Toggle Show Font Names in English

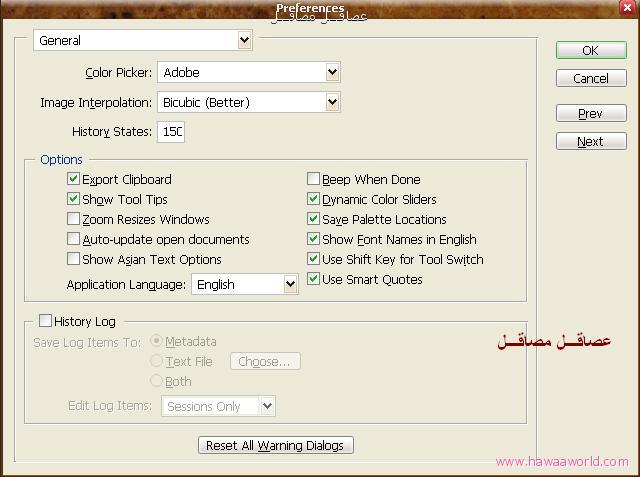click(x=313, y=239)
